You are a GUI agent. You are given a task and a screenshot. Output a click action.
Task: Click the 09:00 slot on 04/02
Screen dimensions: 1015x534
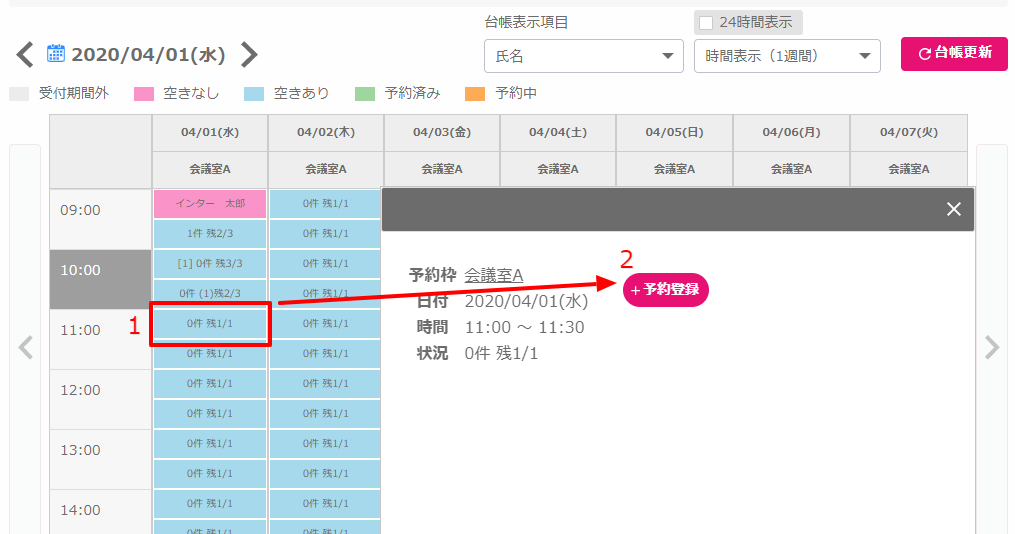click(x=325, y=204)
